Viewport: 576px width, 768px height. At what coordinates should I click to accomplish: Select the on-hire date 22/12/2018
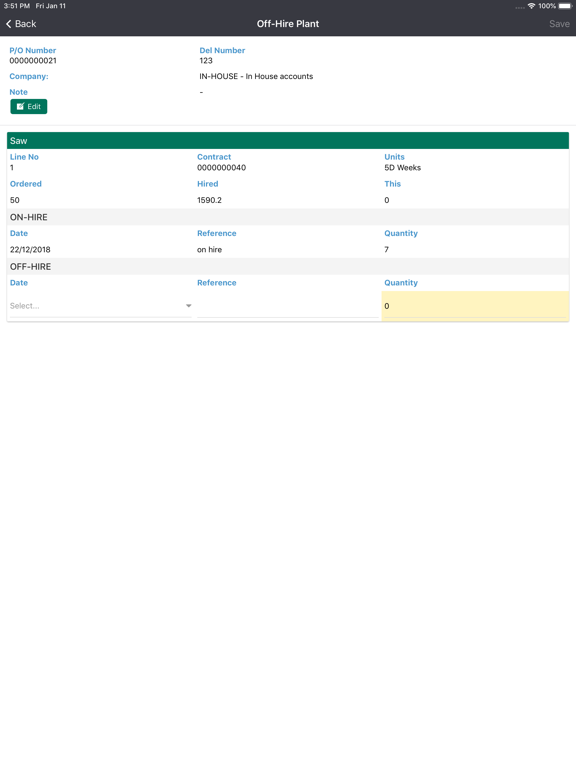tap(30, 249)
